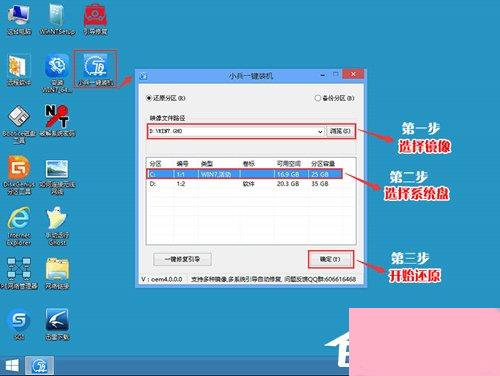Select the 备份分区 radio option
The image size is (500, 376).
(x=334, y=98)
